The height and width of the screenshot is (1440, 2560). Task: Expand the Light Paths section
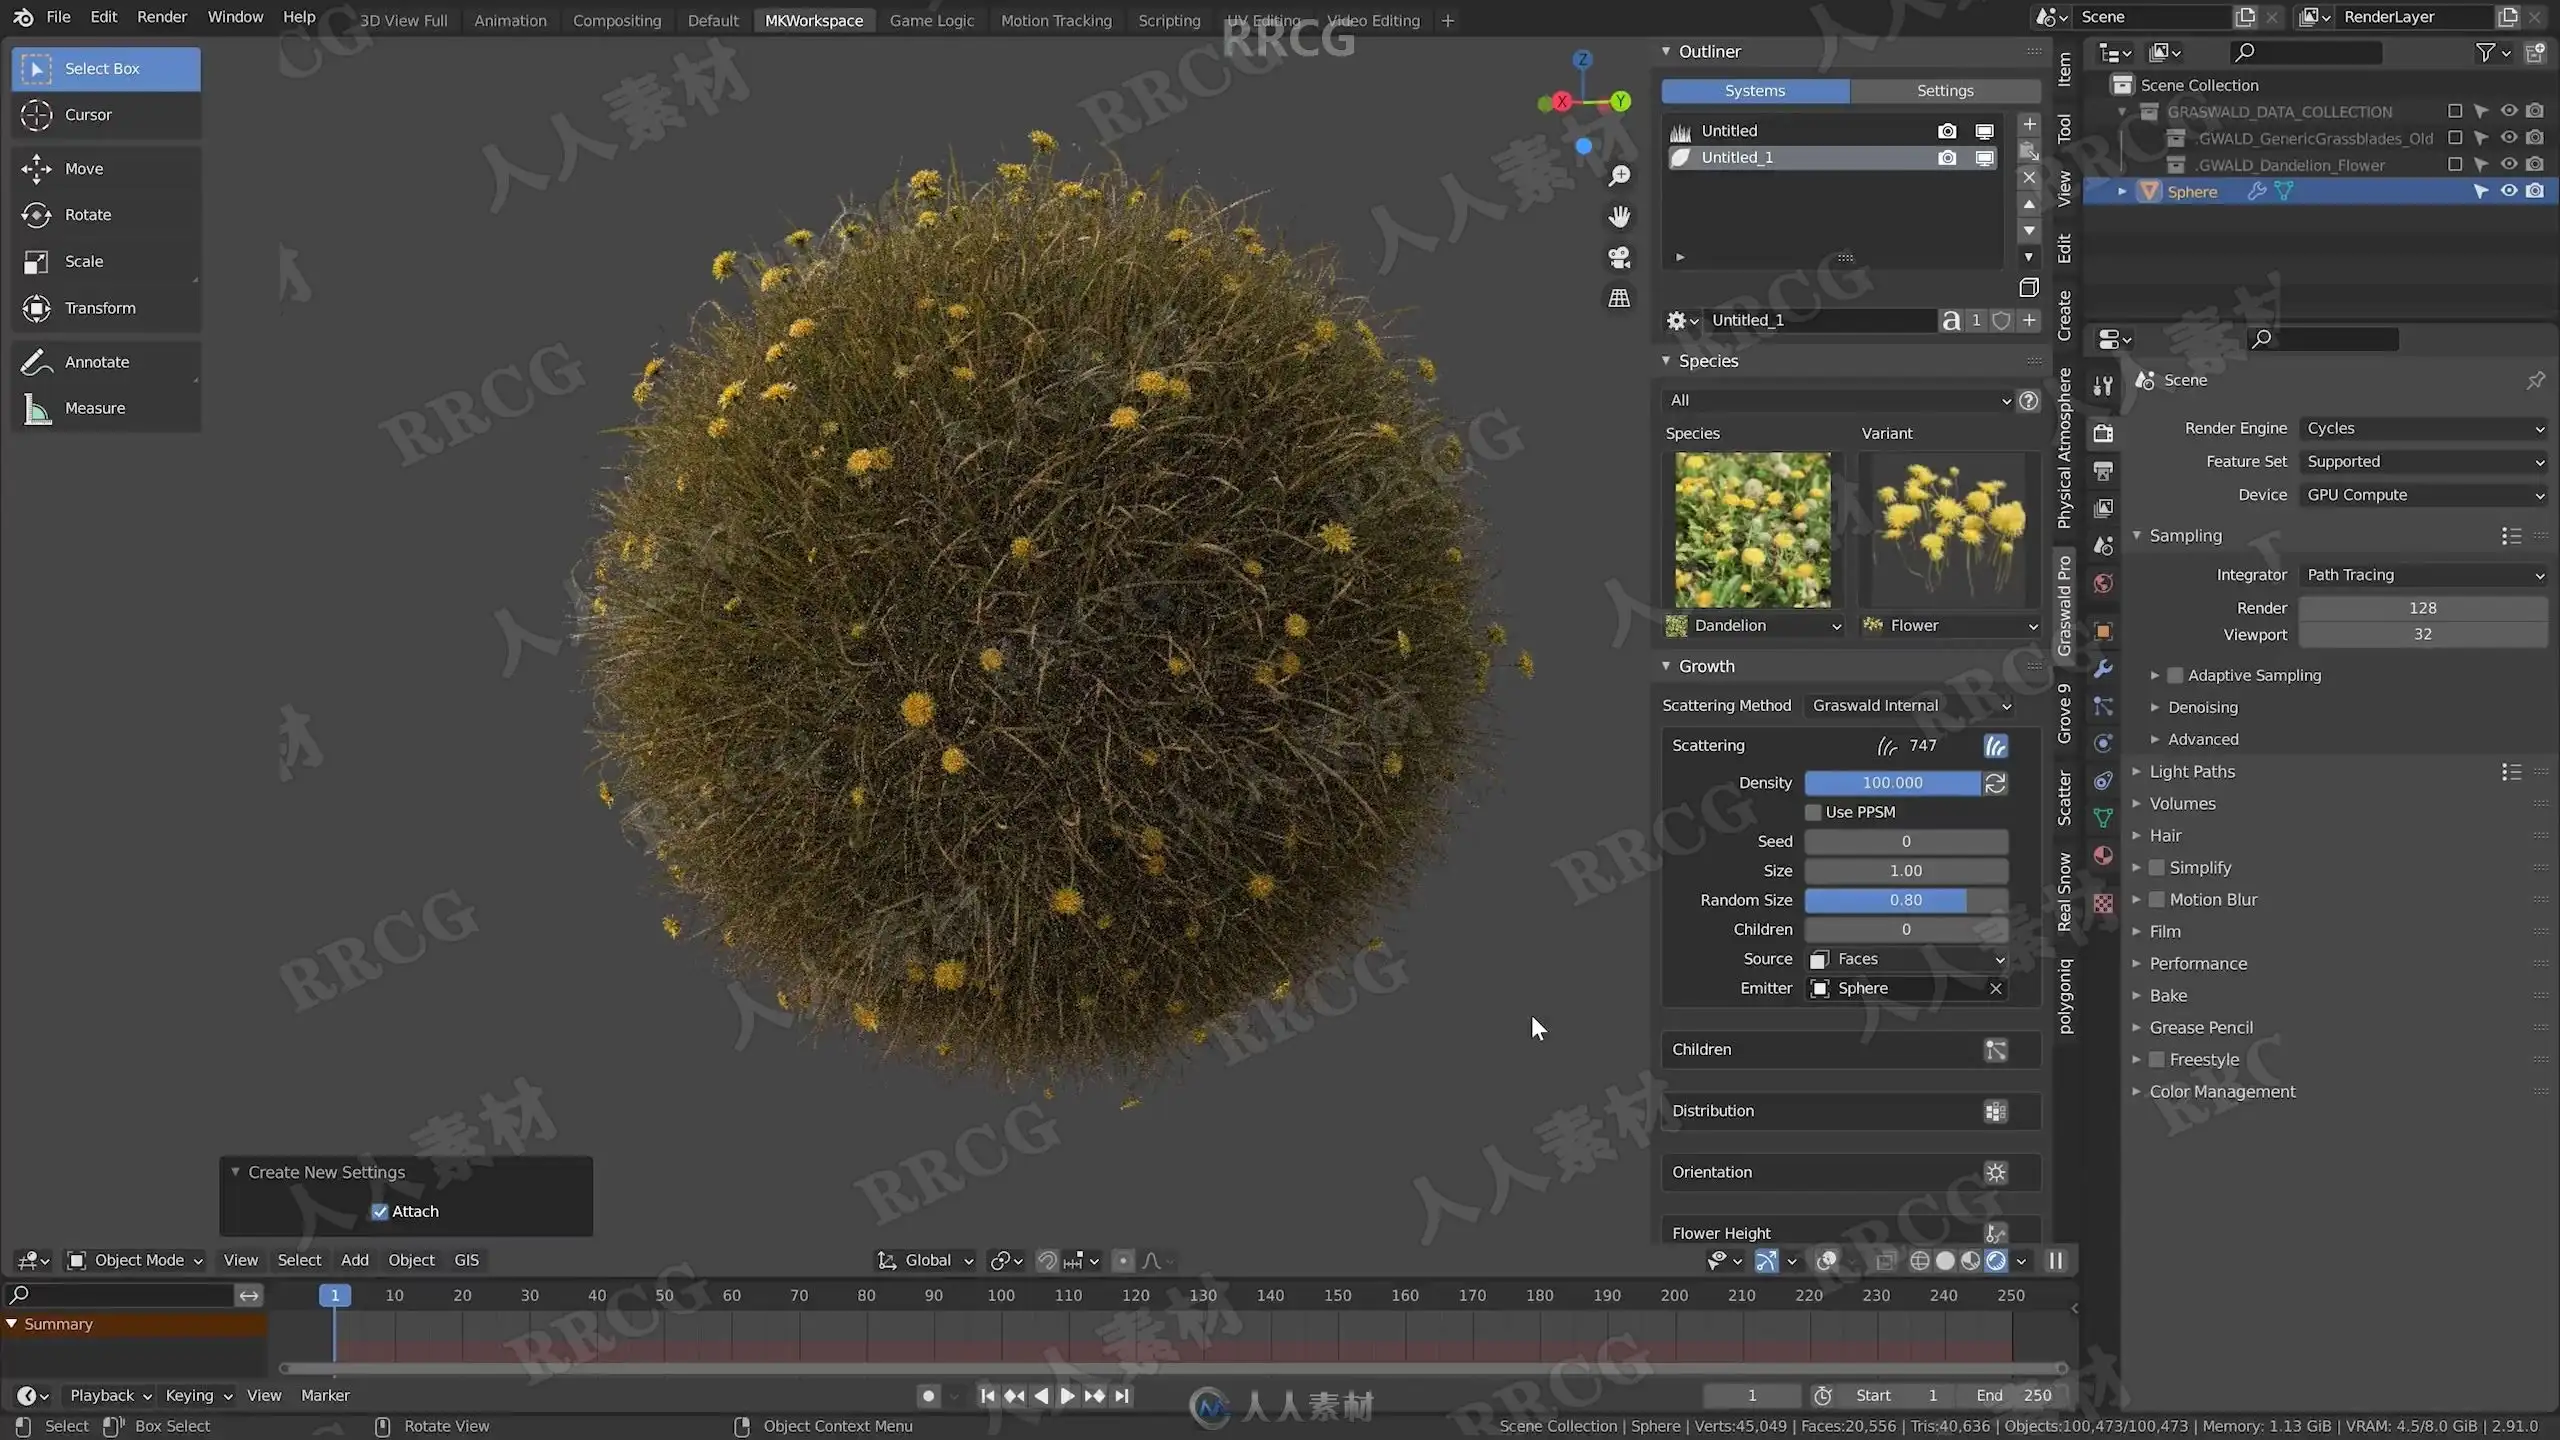tap(2192, 771)
